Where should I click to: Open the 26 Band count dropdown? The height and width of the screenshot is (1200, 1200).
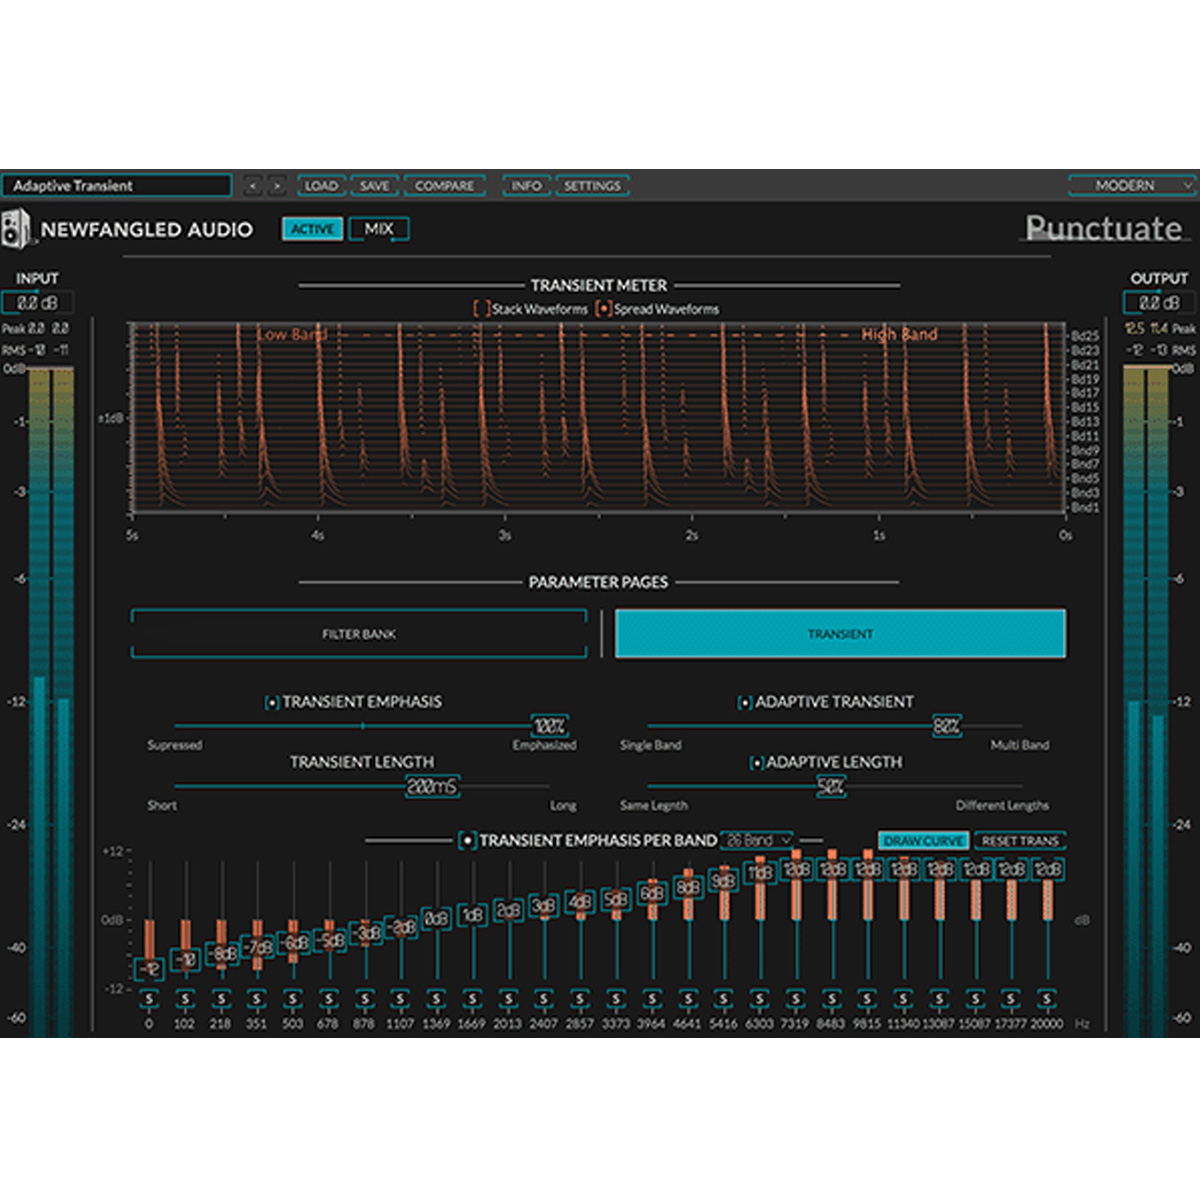757,840
